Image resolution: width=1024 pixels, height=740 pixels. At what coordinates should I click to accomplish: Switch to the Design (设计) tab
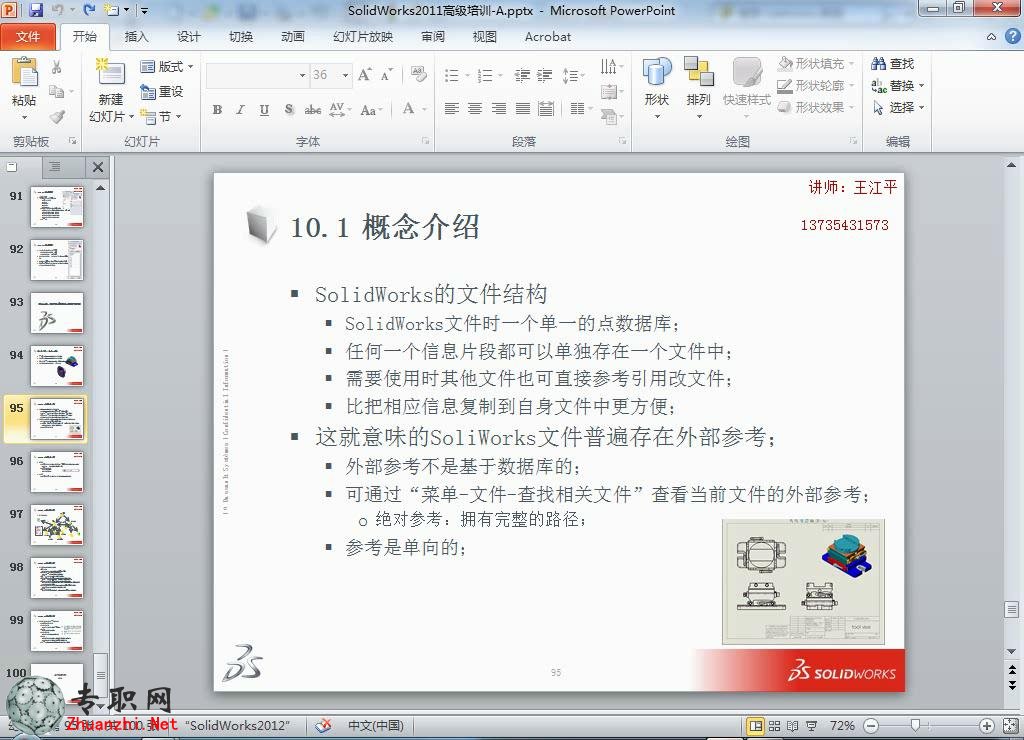pos(189,37)
